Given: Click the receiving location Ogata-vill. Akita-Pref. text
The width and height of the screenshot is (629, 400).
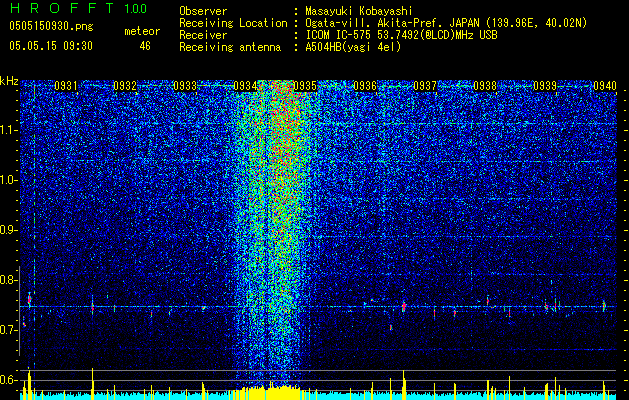Looking at the screenshot, I should (446, 23).
